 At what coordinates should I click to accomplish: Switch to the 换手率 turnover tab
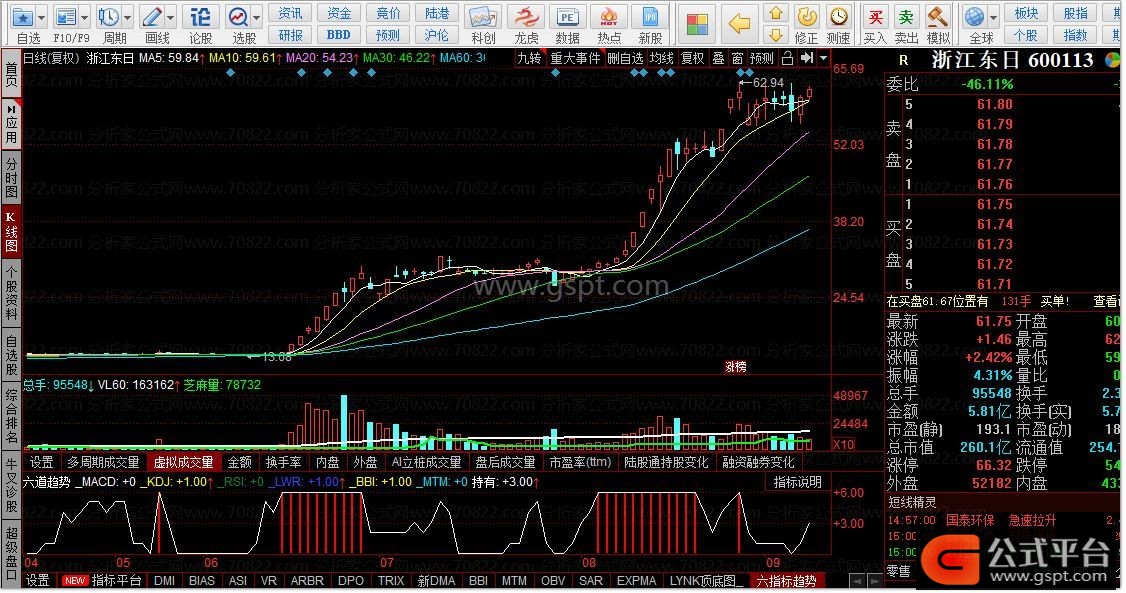tap(284, 462)
